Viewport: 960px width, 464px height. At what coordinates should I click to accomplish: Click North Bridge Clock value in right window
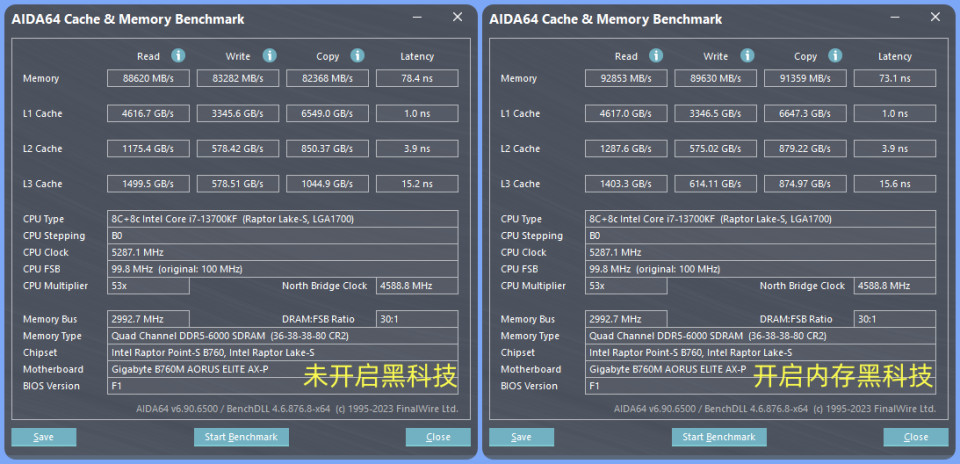894,286
